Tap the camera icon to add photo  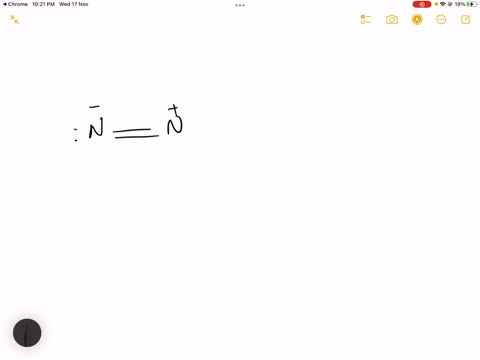392,20
